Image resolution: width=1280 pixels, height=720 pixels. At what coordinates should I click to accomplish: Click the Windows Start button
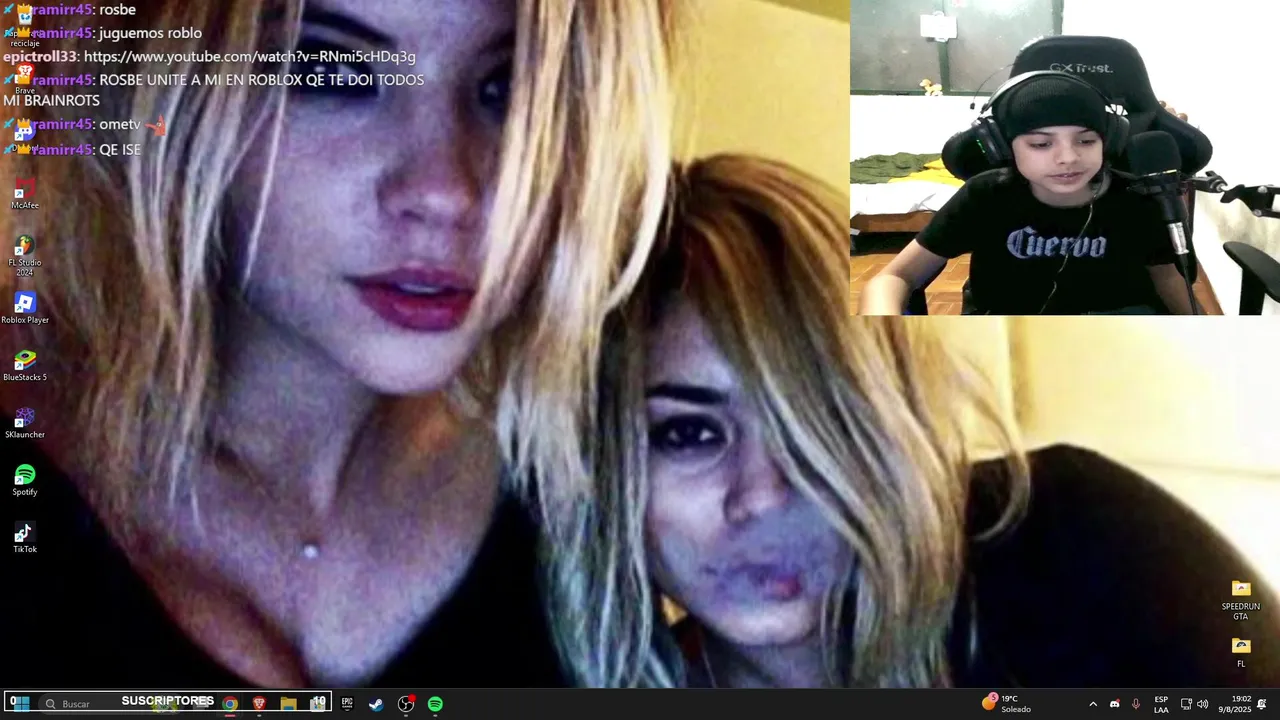click(19, 703)
